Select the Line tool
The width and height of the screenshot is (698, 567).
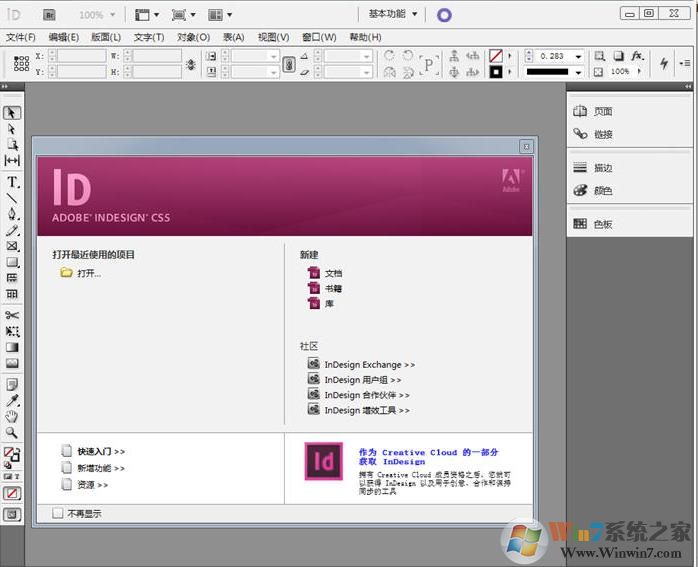tap(12, 198)
